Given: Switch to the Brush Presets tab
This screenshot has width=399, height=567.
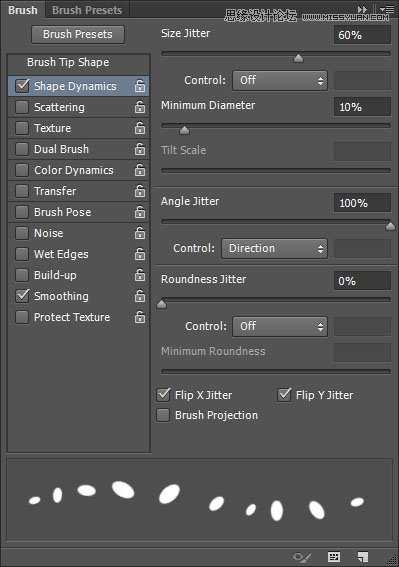Looking at the screenshot, I should click(x=87, y=10).
